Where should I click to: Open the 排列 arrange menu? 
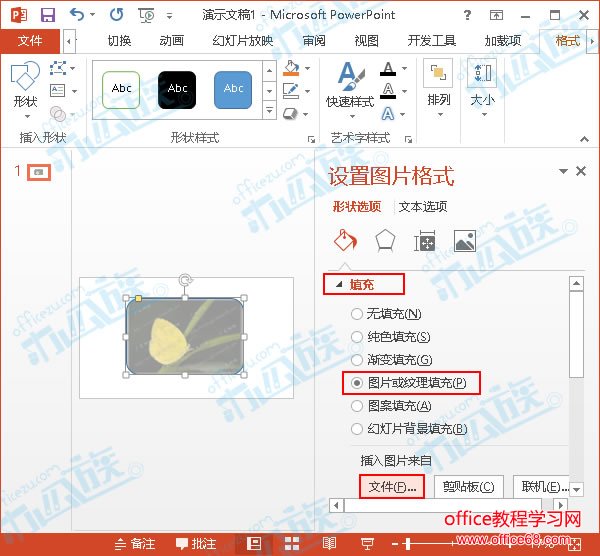(x=439, y=89)
